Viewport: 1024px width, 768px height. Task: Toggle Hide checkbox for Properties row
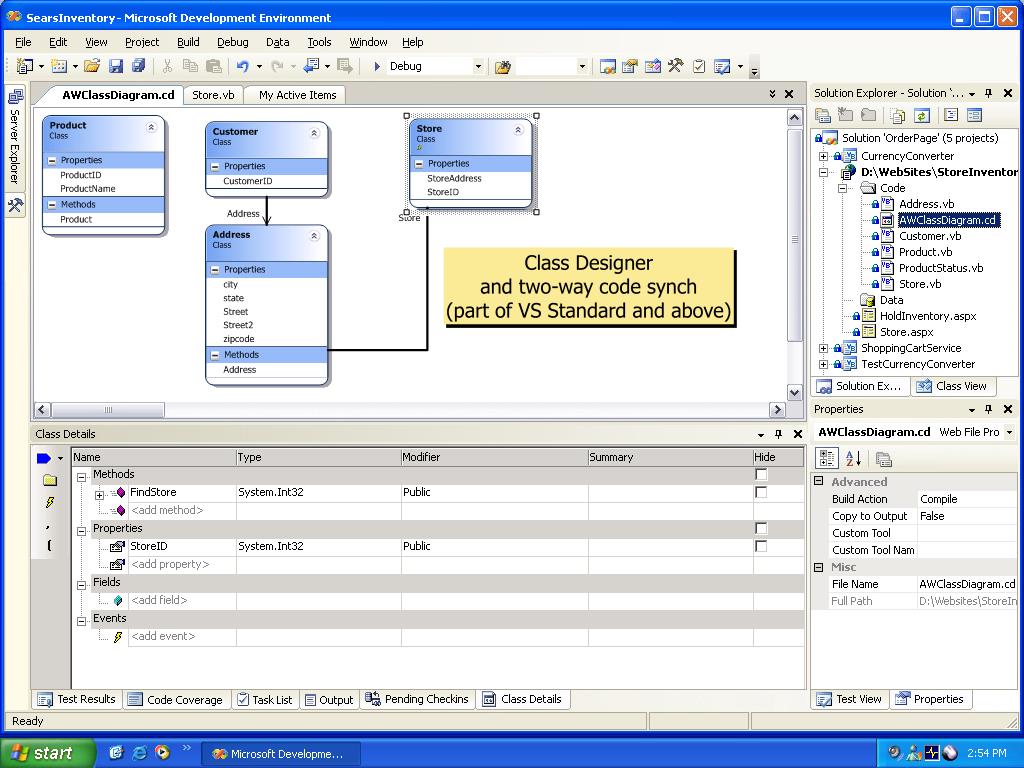(761, 528)
